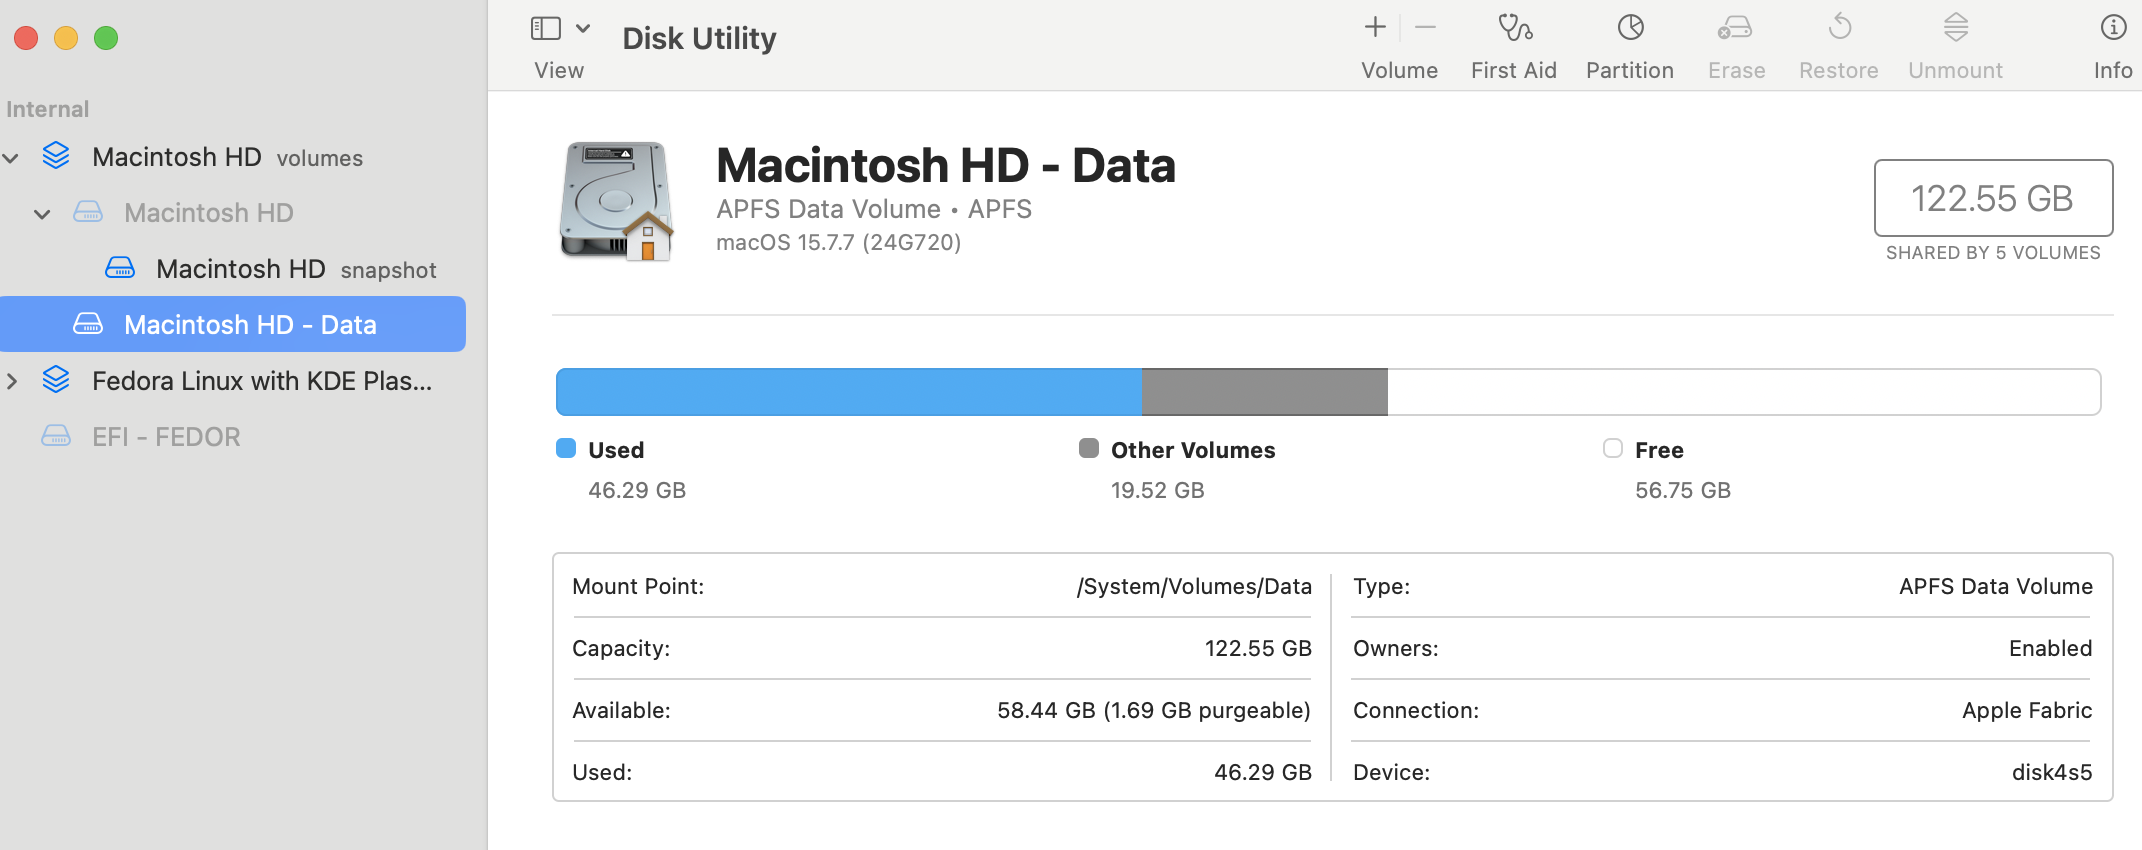Click the green full screen window button
Viewport: 2142px width, 850px height.
click(x=106, y=38)
